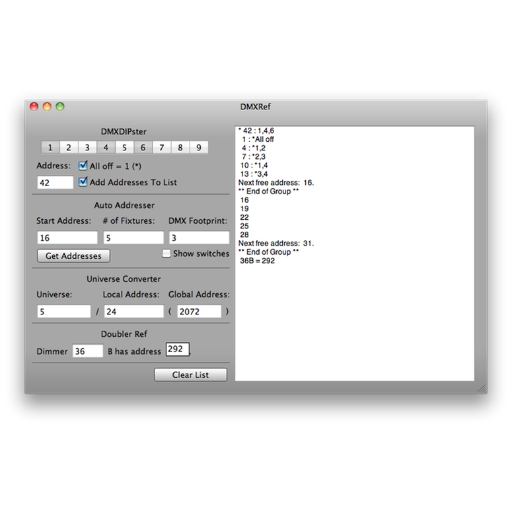
Task: Click the B address field showing 292
Action: pyautogui.click(x=178, y=349)
